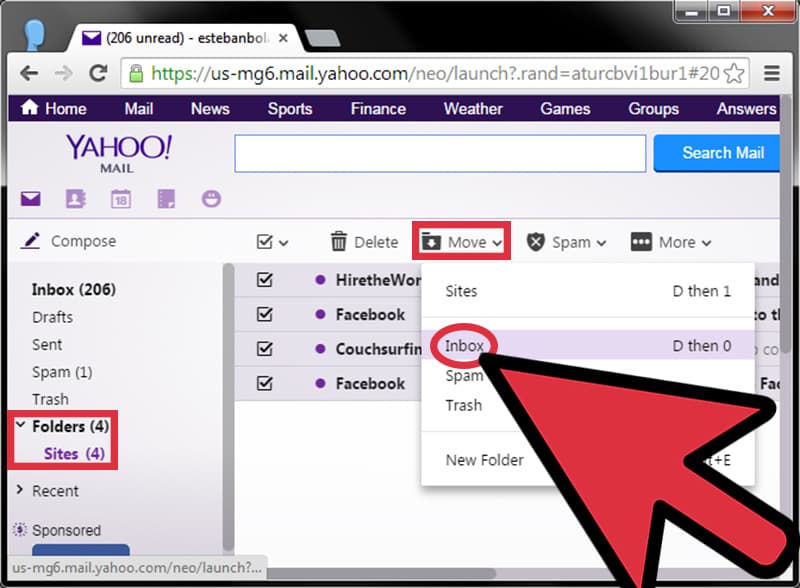Choose New Folder in Move menu
Screen dimensions: 800x588
click(x=485, y=460)
